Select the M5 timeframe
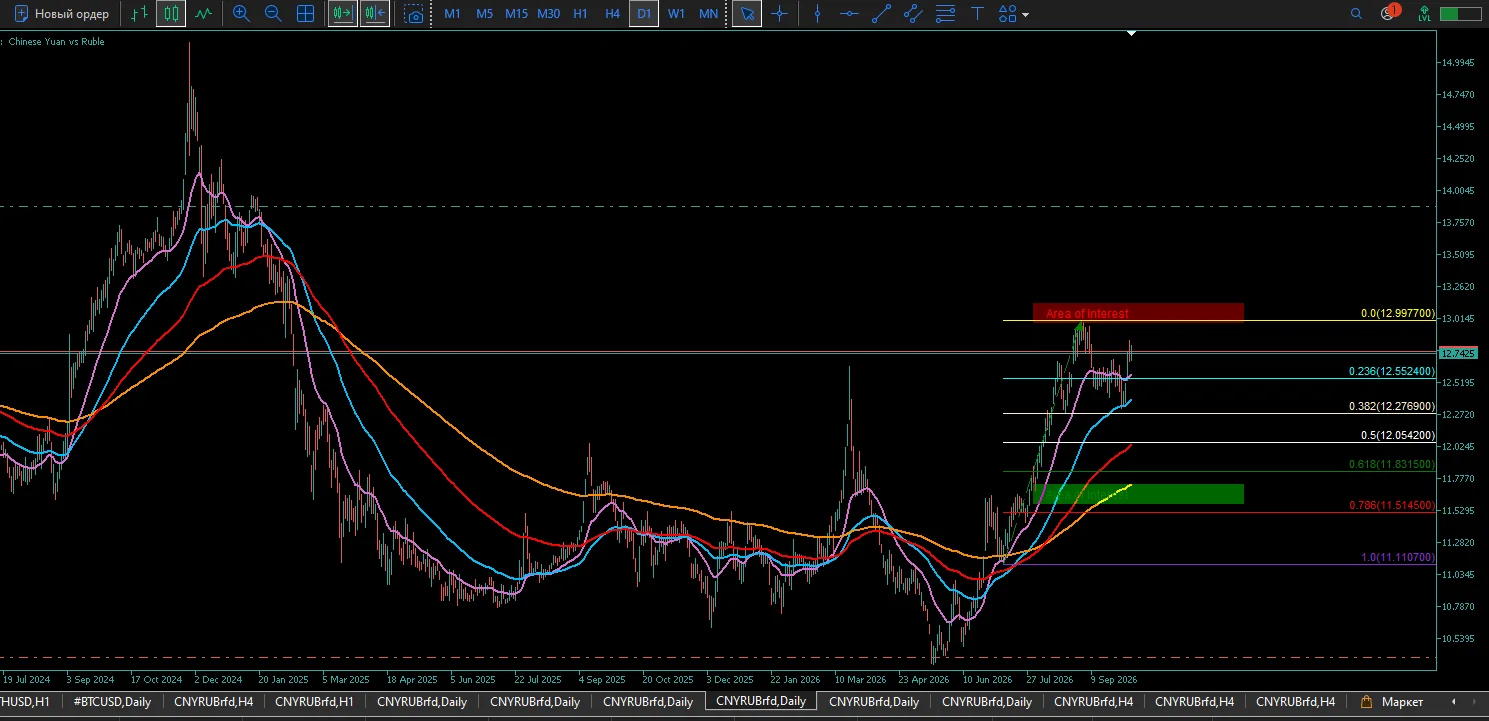The width and height of the screenshot is (1489, 721). [485, 14]
